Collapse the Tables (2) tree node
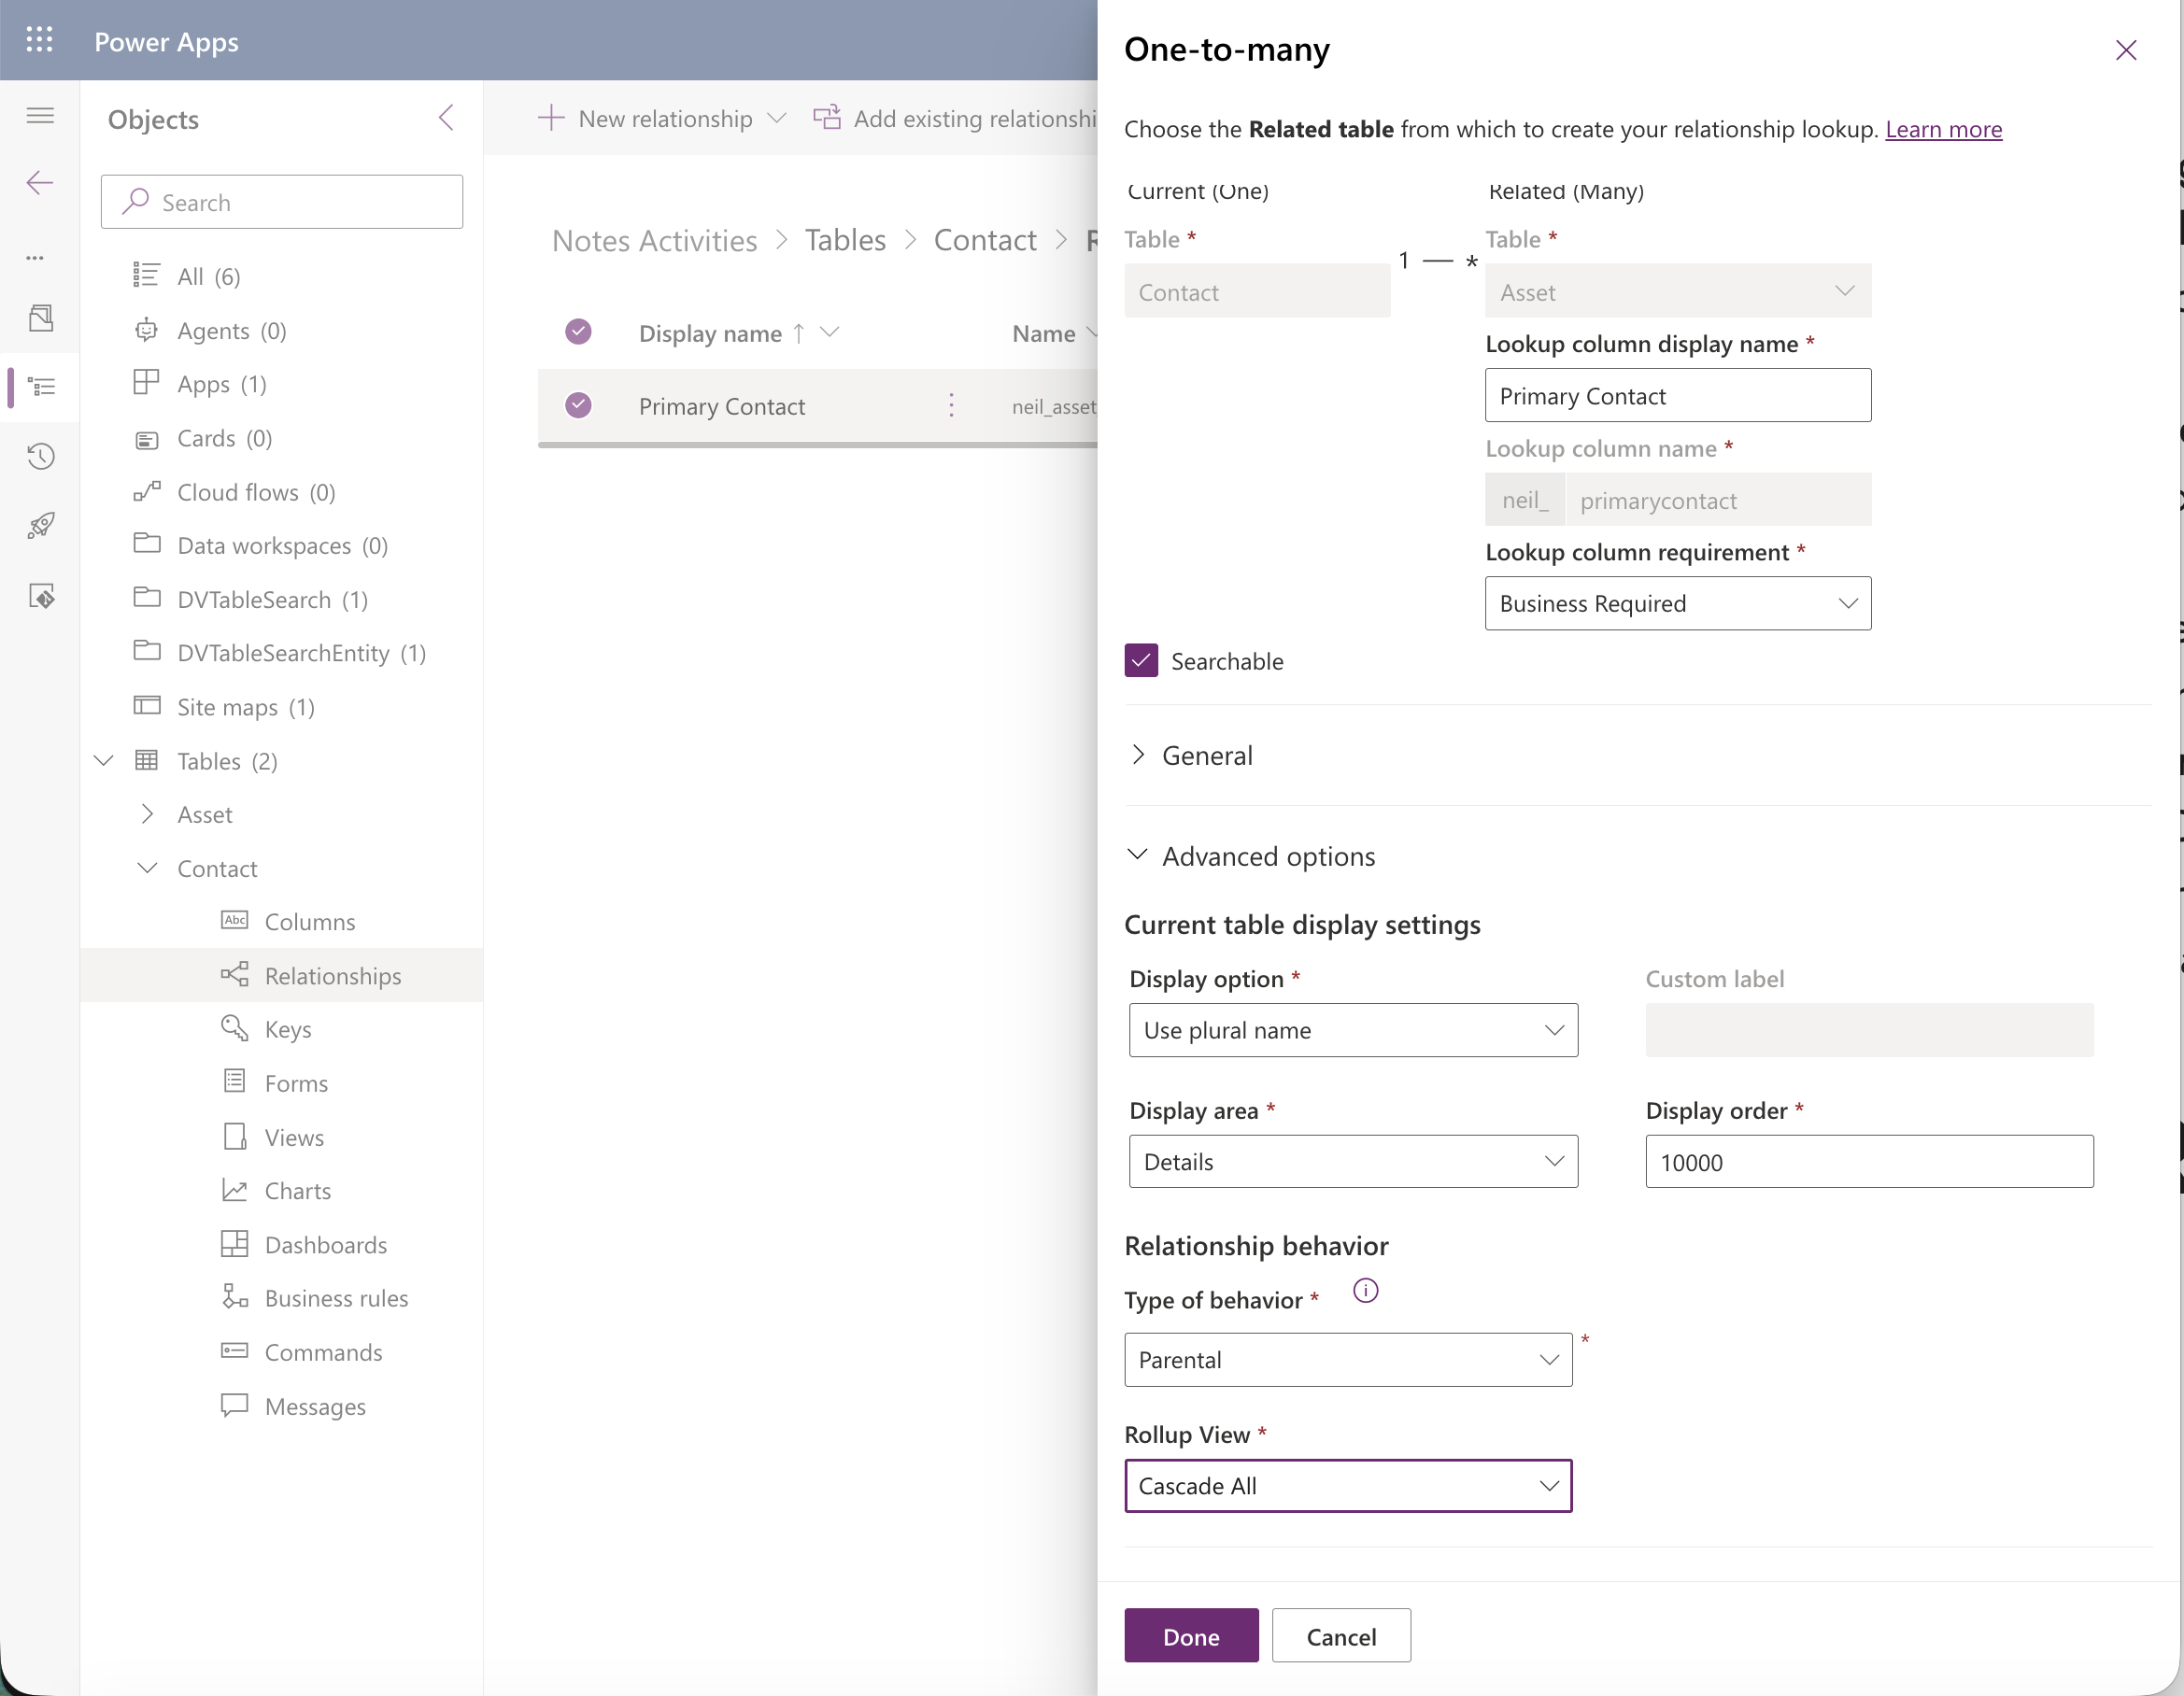 [x=104, y=761]
